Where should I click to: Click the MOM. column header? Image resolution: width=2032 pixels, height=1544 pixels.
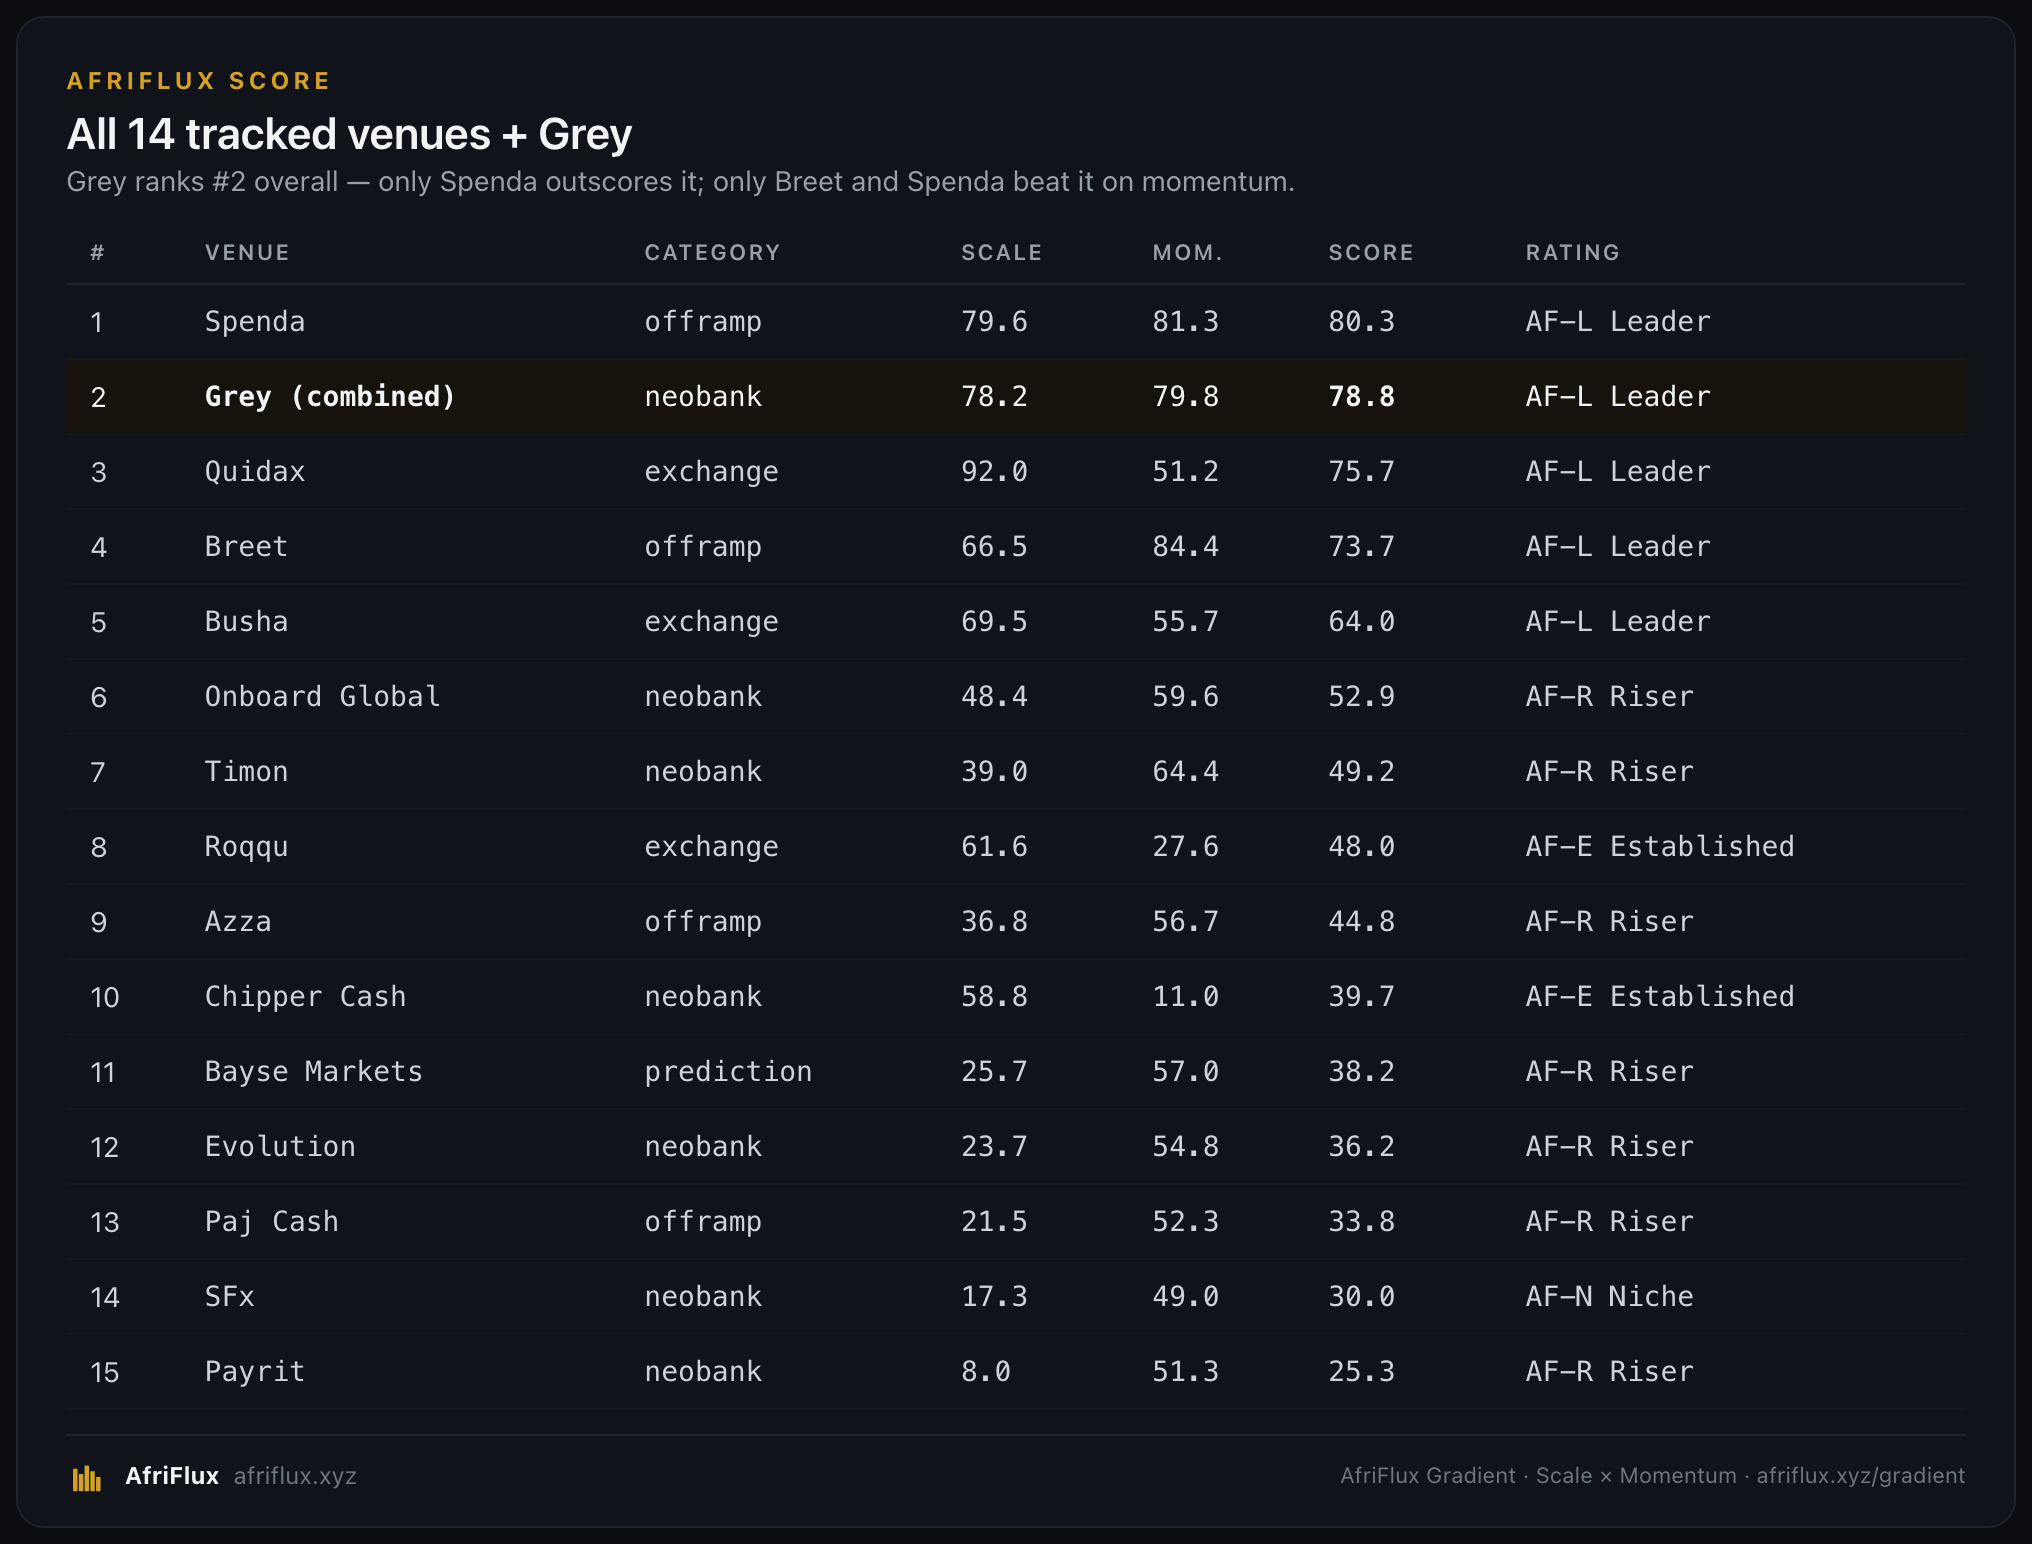(1187, 252)
